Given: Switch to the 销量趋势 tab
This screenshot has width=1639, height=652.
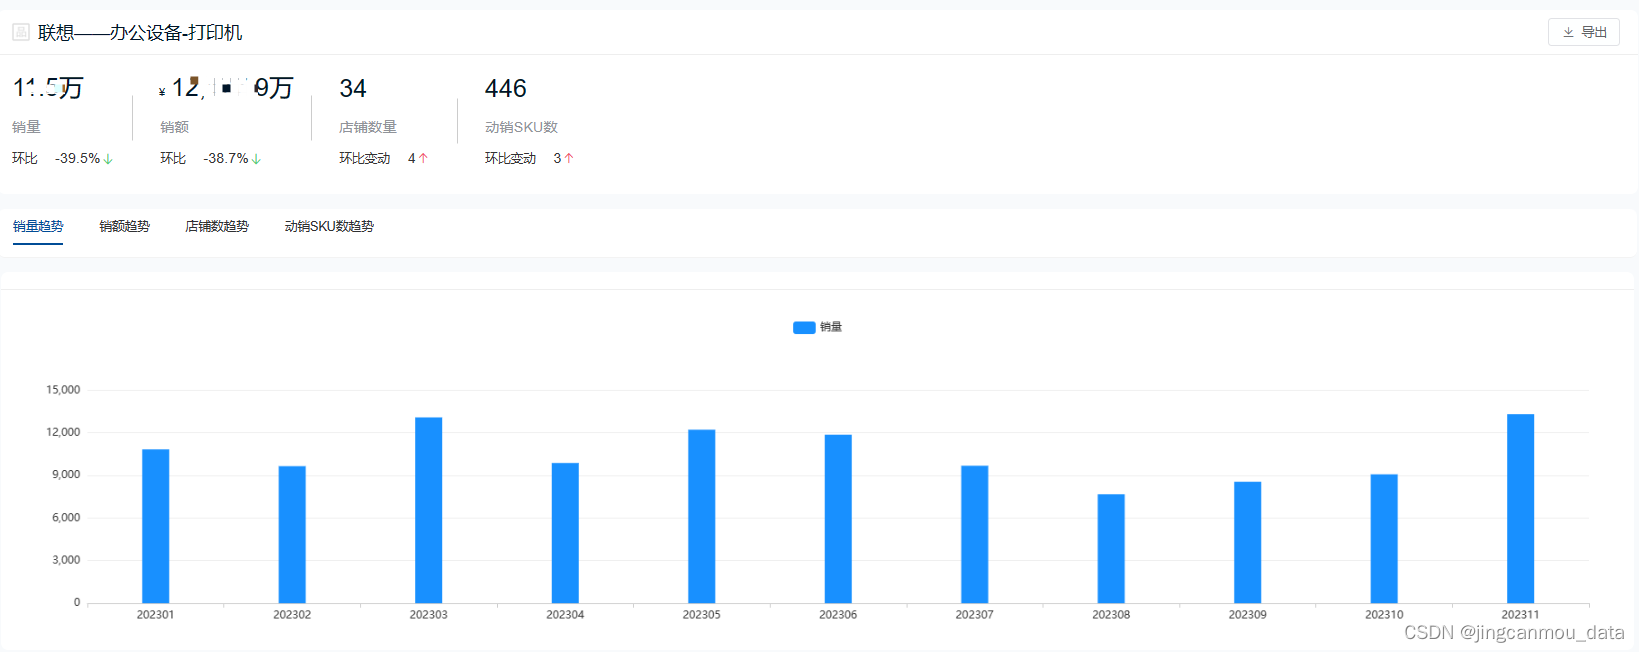Looking at the screenshot, I should click(x=38, y=226).
